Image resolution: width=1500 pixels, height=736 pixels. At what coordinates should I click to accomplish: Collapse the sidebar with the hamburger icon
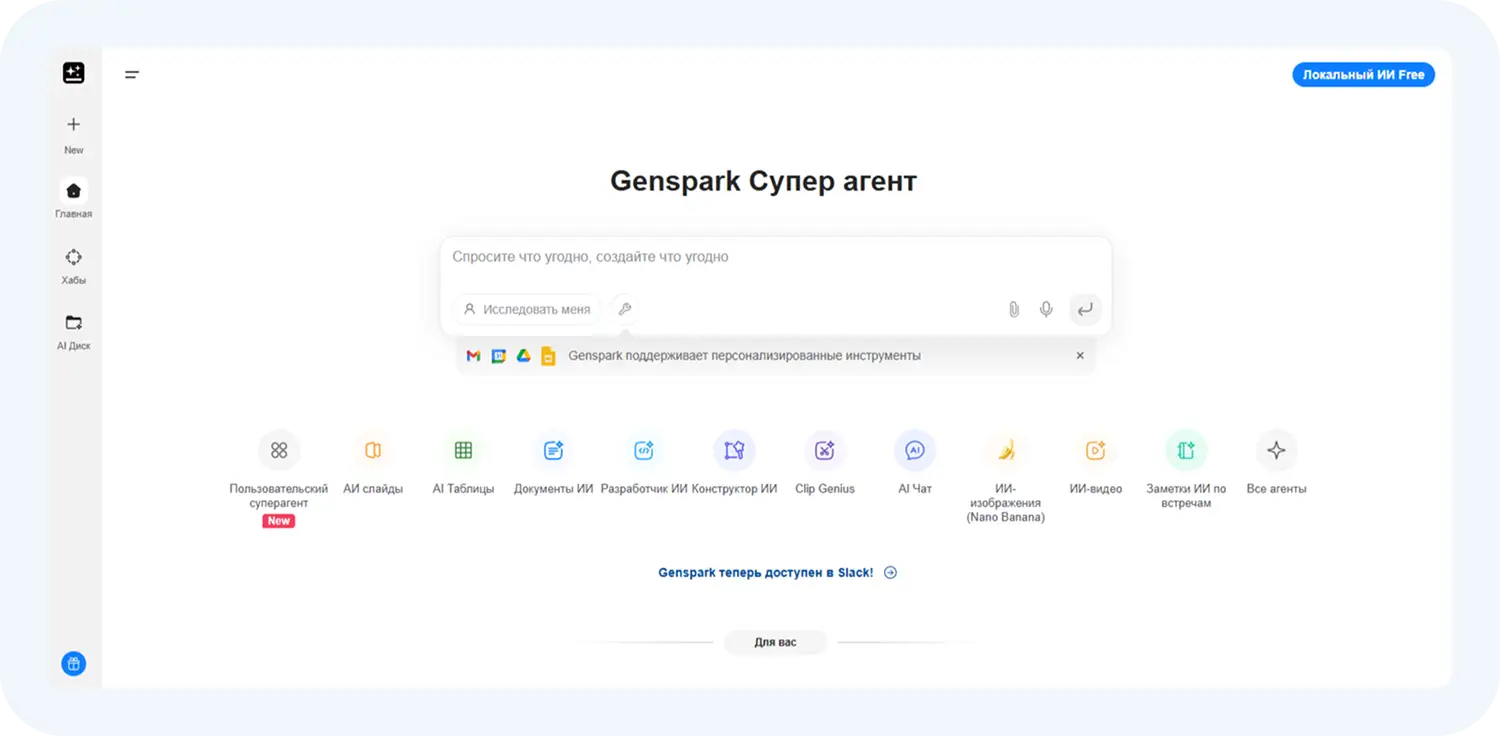point(131,74)
